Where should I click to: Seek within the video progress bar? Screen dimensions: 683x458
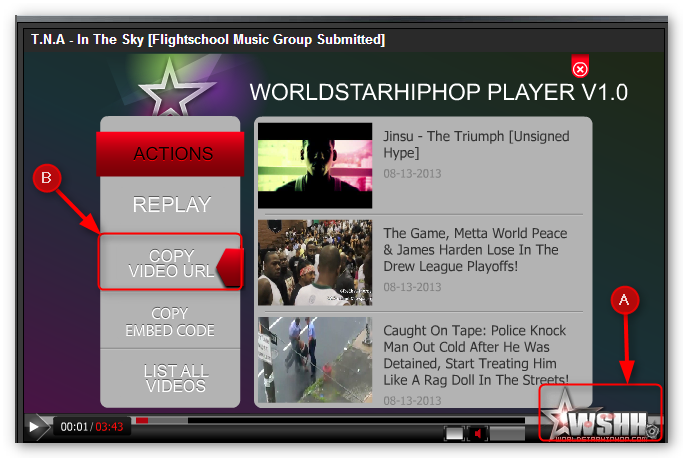point(330,420)
